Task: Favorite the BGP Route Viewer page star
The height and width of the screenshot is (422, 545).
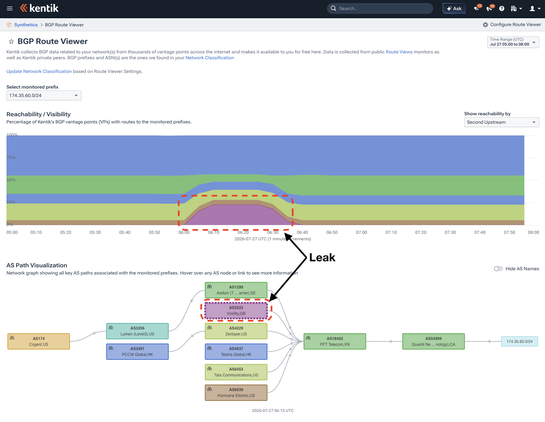Action: 11,41
